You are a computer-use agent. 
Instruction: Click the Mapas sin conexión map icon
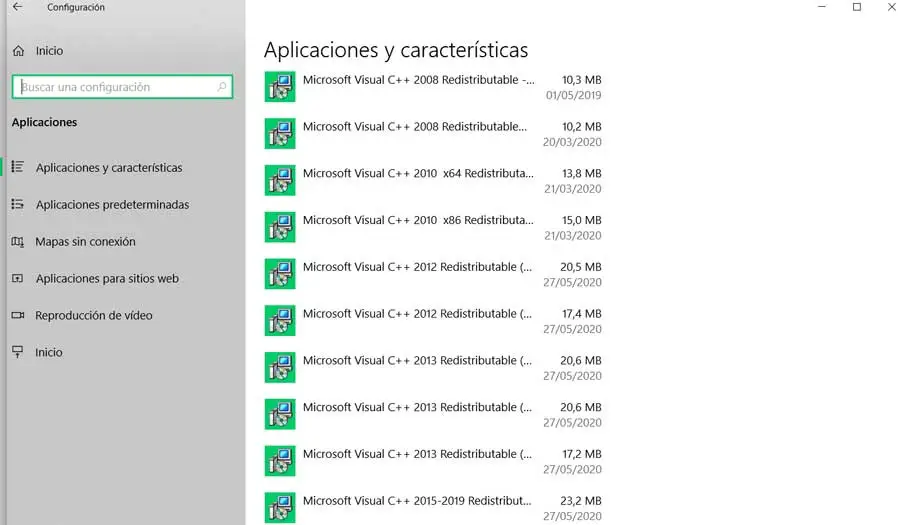[18, 242]
